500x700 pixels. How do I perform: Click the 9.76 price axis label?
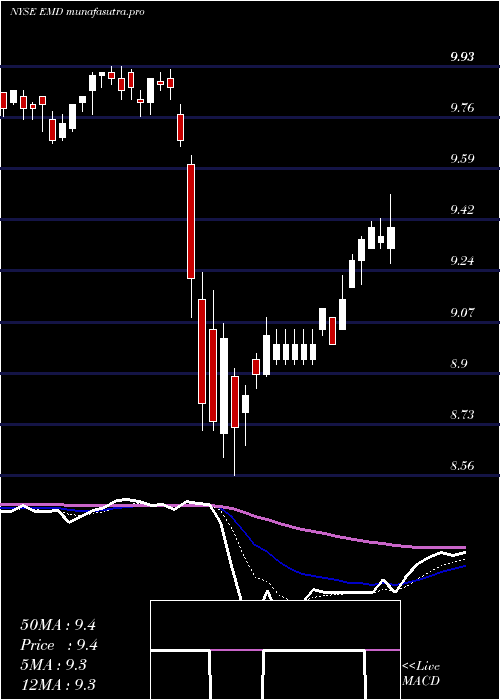click(x=462, y=108)
